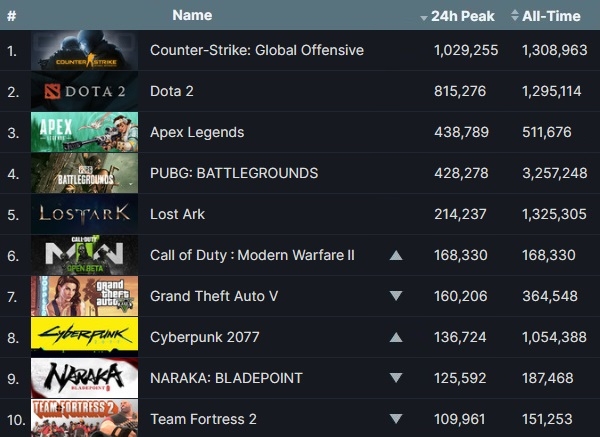This screenshot has height=437, width=600.
Task: Open the Dota 2 logo thumbnail
Action: (84, 91)
